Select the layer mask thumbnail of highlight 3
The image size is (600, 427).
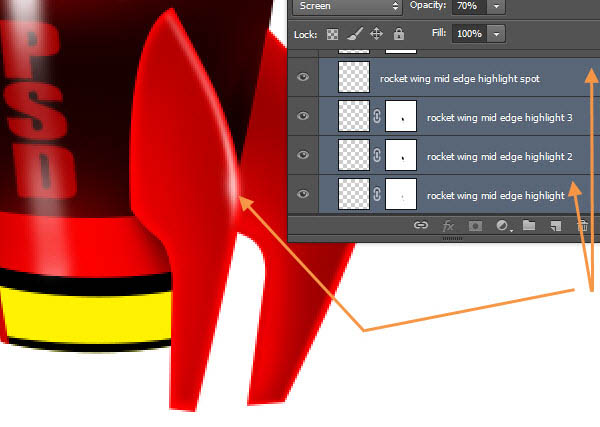(x=402, y=117)
